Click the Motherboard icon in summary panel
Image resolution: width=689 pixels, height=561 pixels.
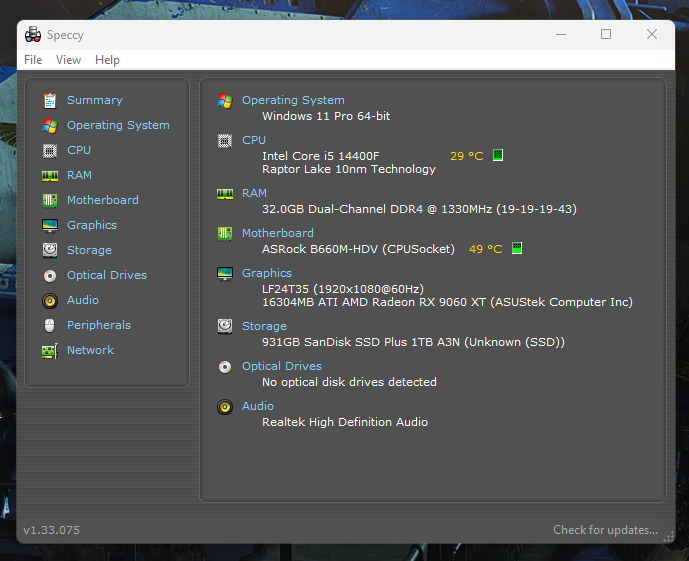[x=225, y=233]
